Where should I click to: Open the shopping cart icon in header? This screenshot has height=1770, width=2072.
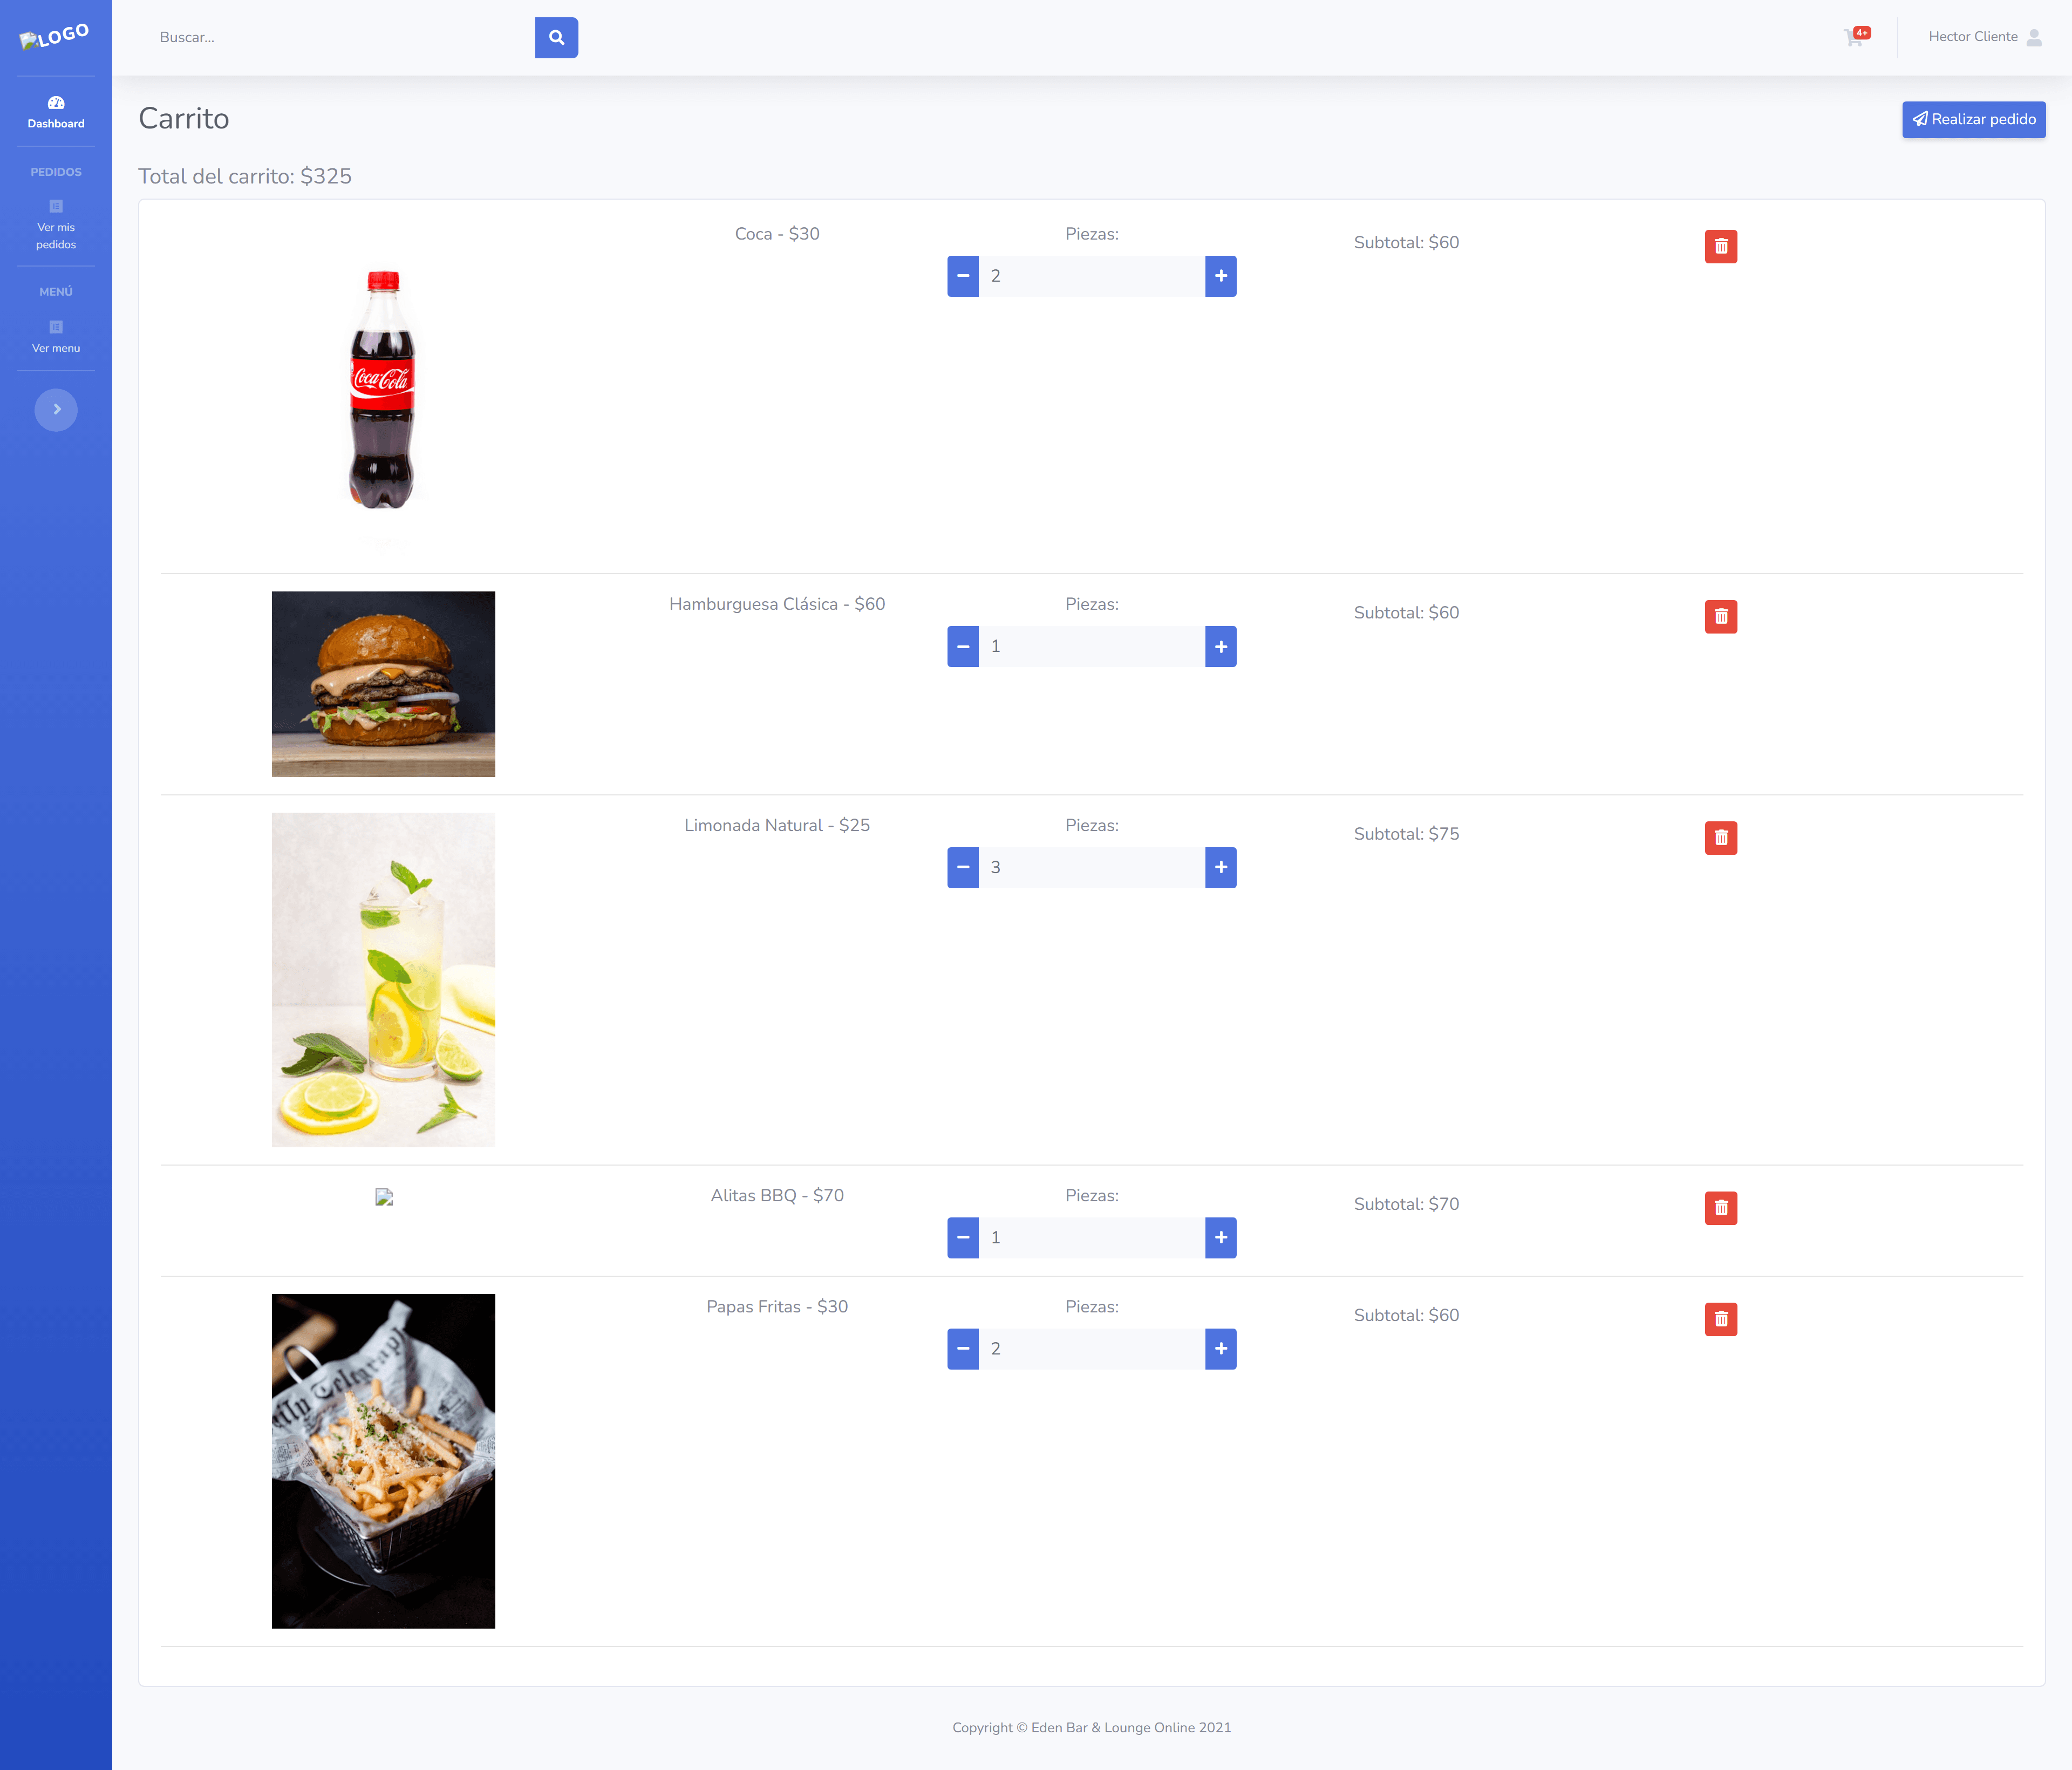click(x=1854, y=37)
